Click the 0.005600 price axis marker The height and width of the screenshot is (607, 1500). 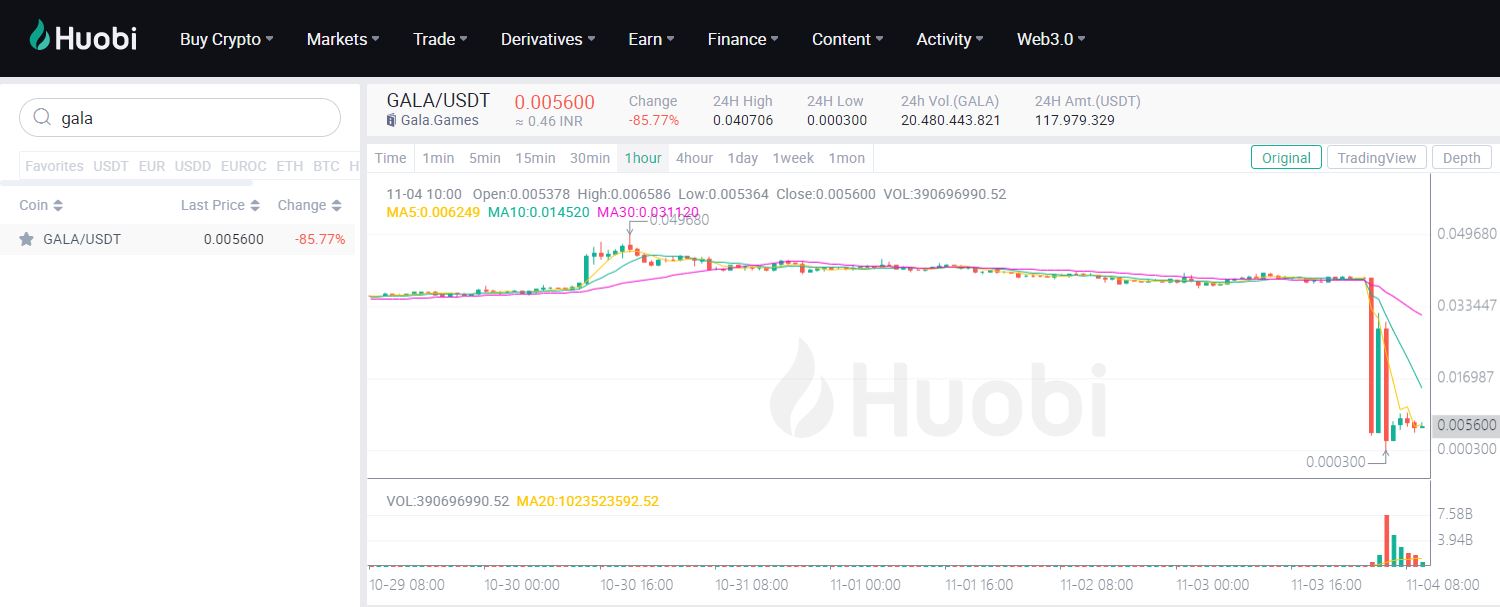[x=1466, y=425]
